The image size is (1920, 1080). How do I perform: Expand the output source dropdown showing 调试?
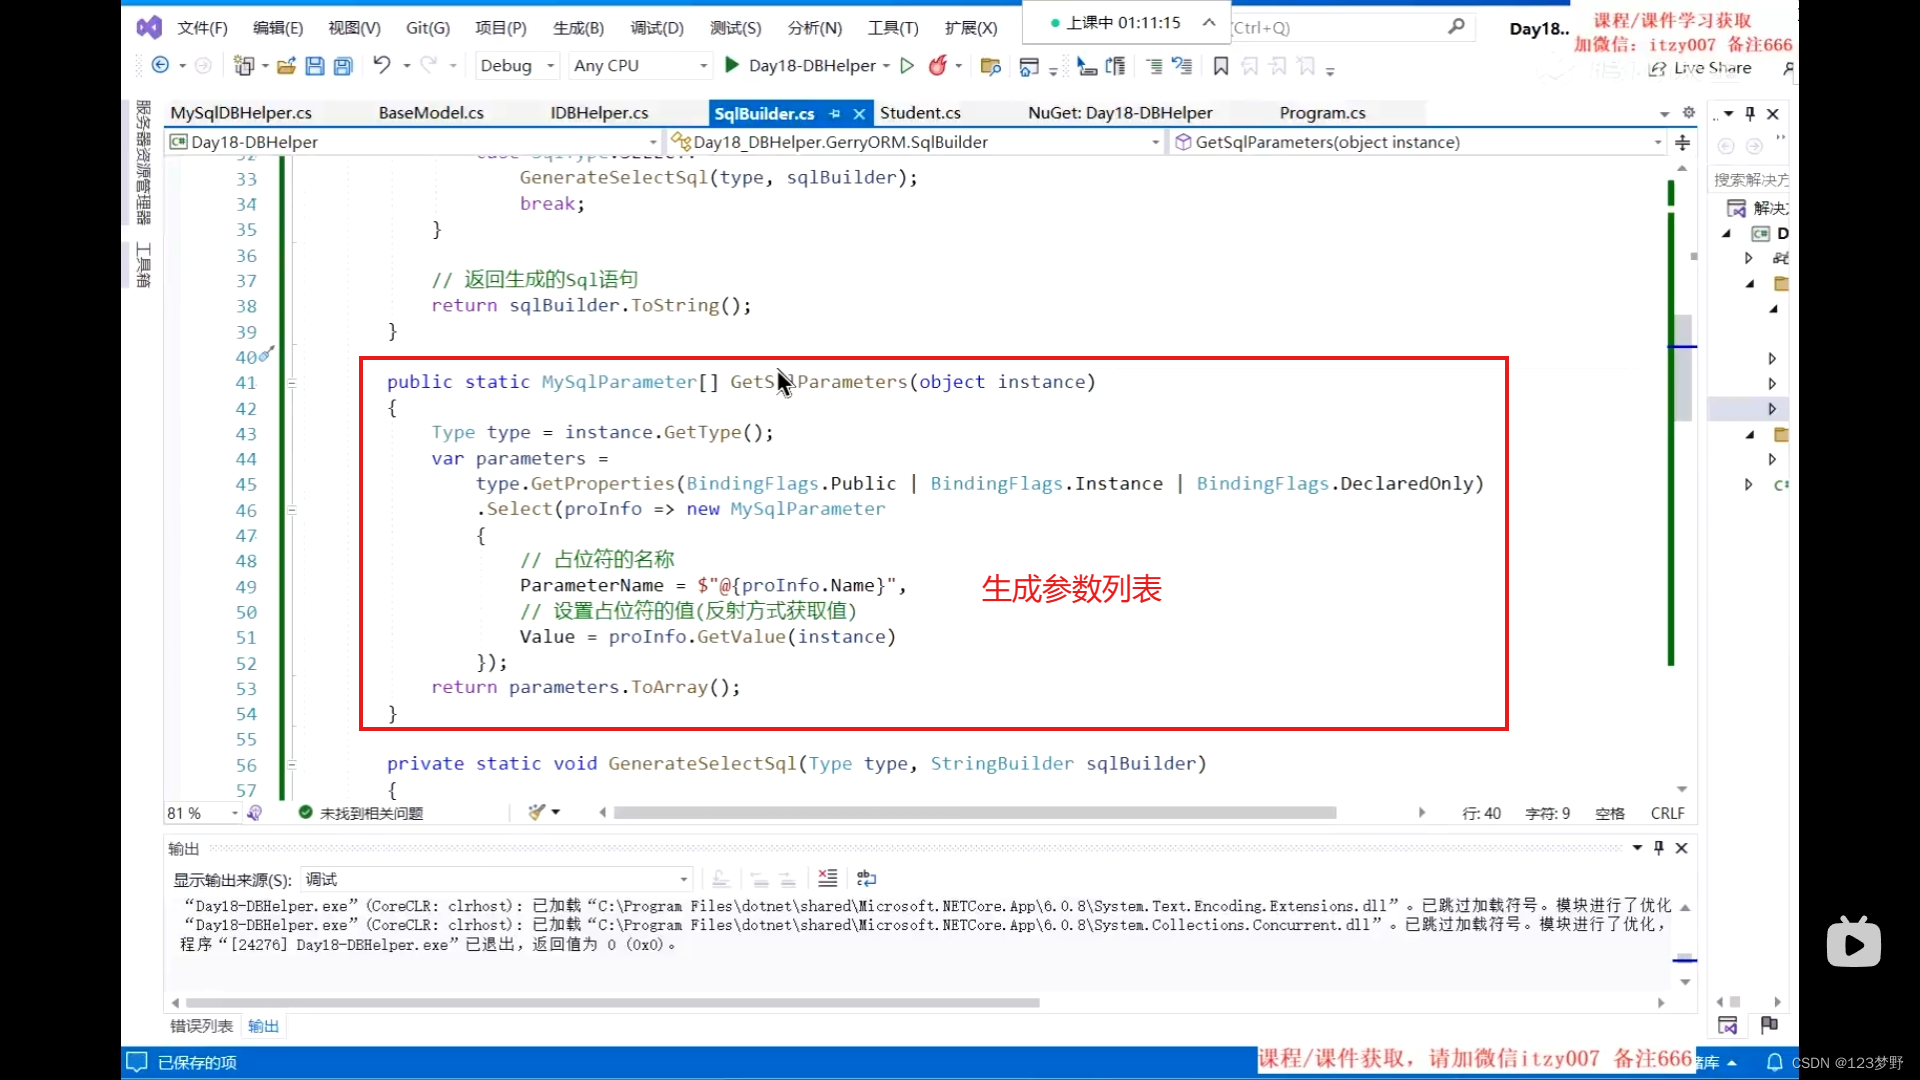pyautogui.click(x=684, y=880)
